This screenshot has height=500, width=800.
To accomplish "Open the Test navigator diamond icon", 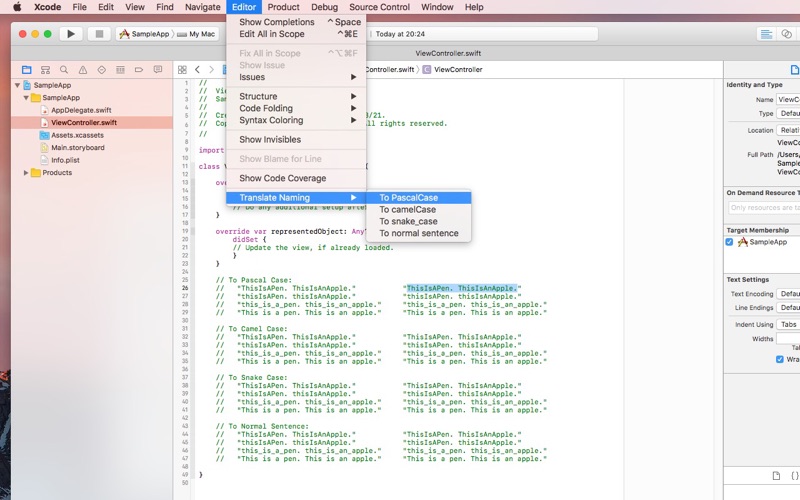I will [102, 70].
